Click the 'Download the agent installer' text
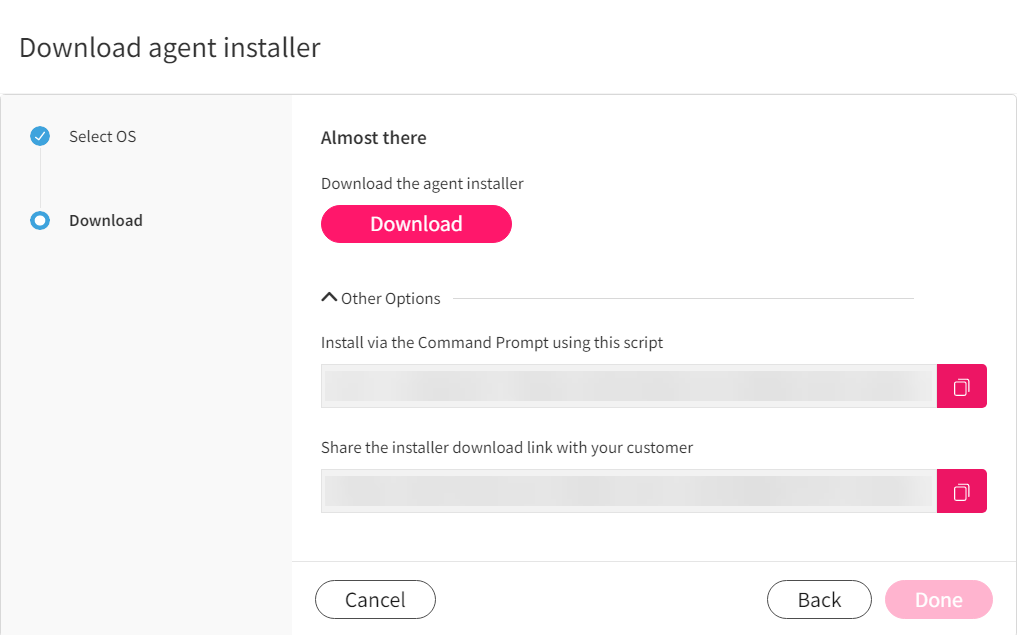Image resolution: width=1017 pixels, height=635 pixels. tap(422, 184)
